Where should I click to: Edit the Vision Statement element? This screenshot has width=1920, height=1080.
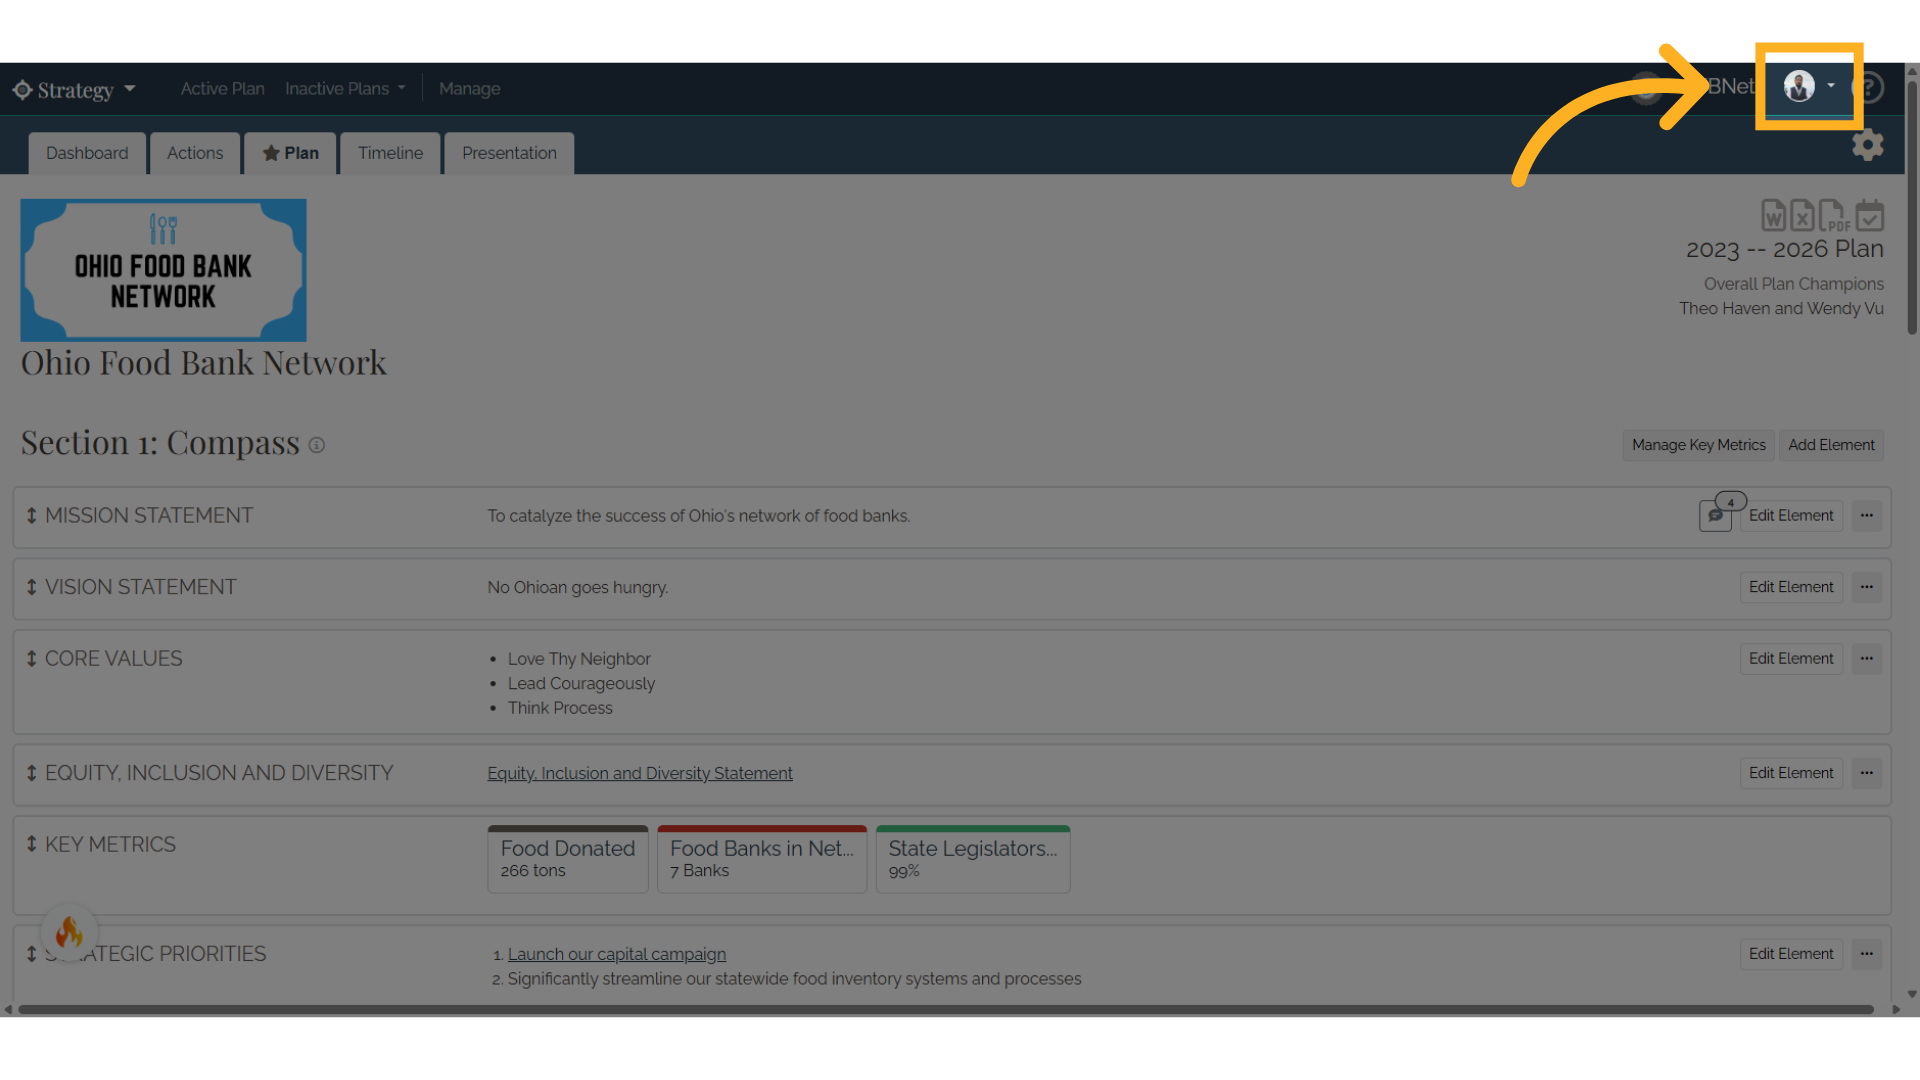1791,587
